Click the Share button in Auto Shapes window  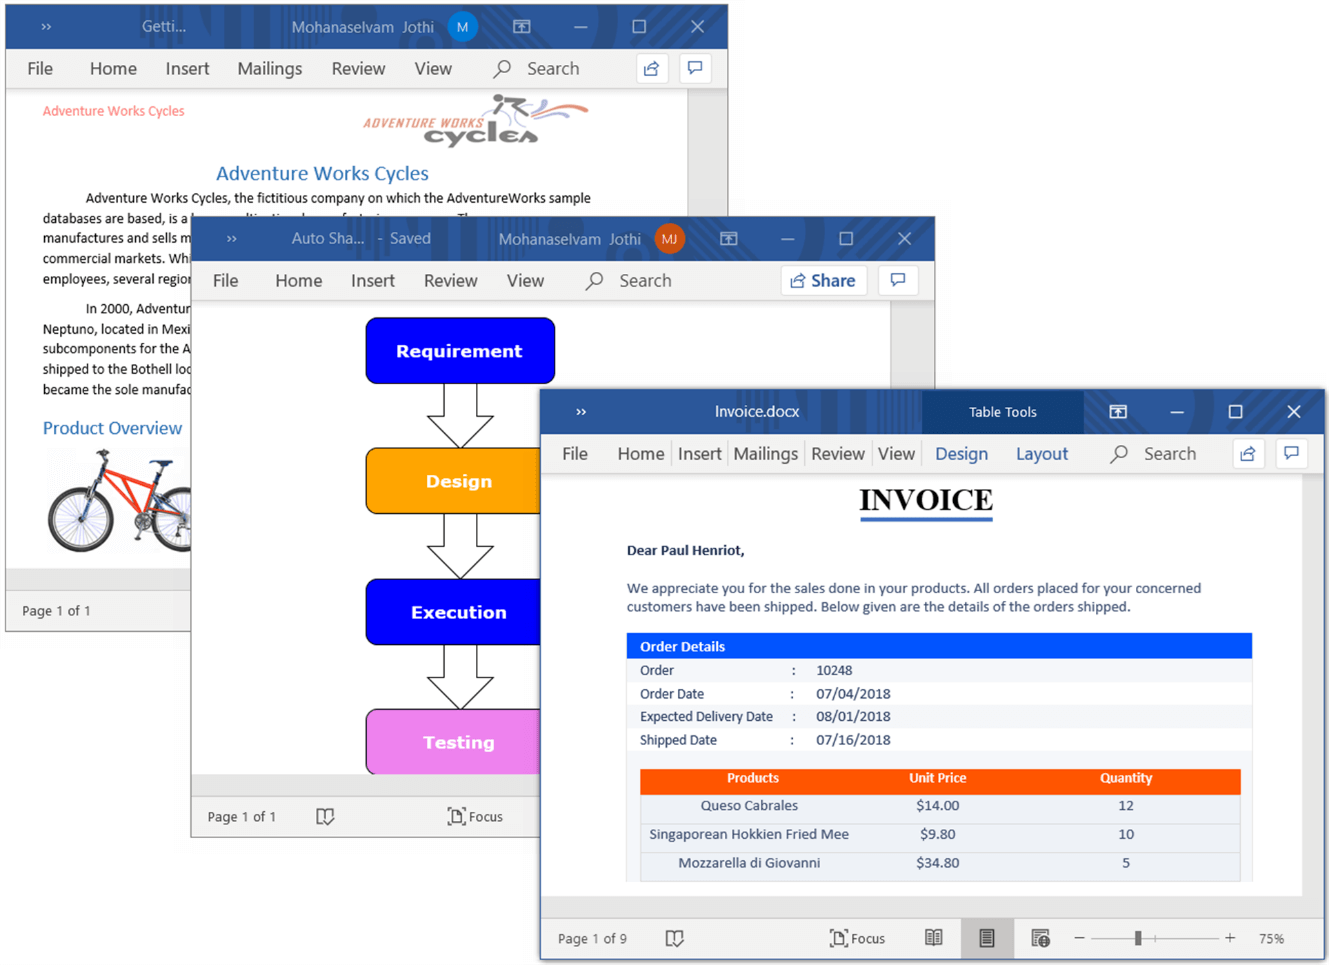coord(823,281)
